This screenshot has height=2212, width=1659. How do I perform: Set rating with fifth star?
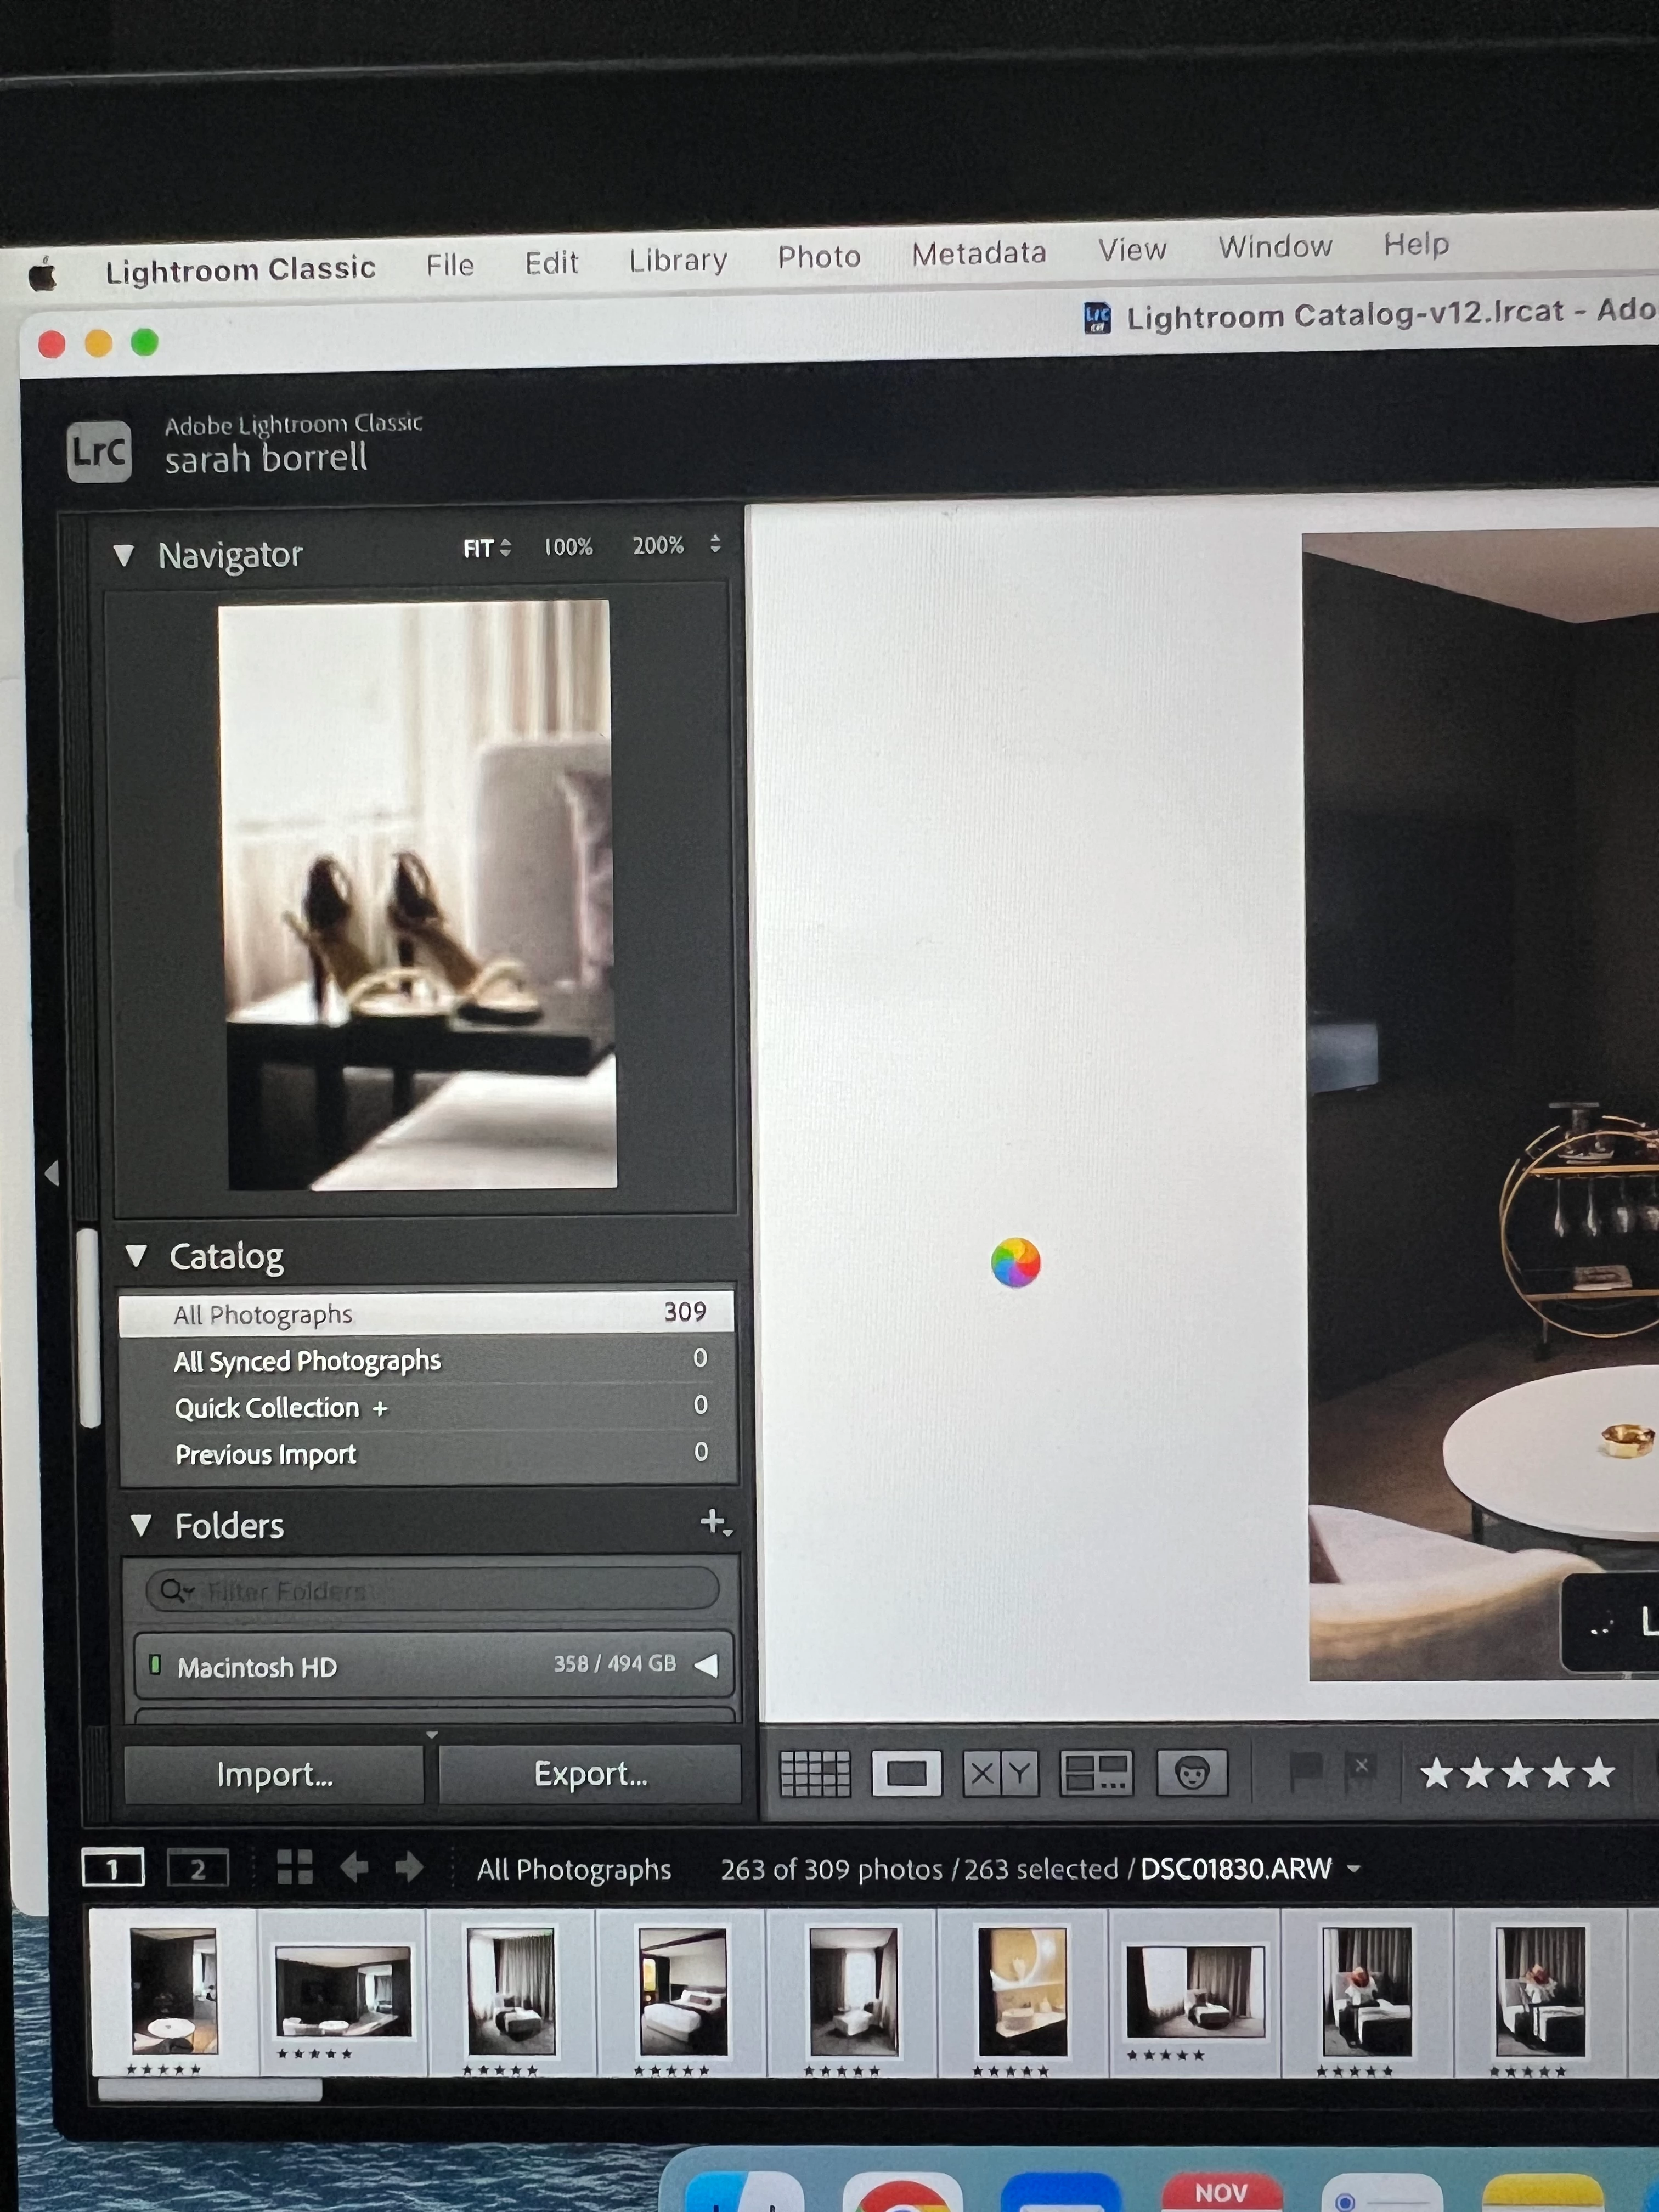coord(1598,1772)
